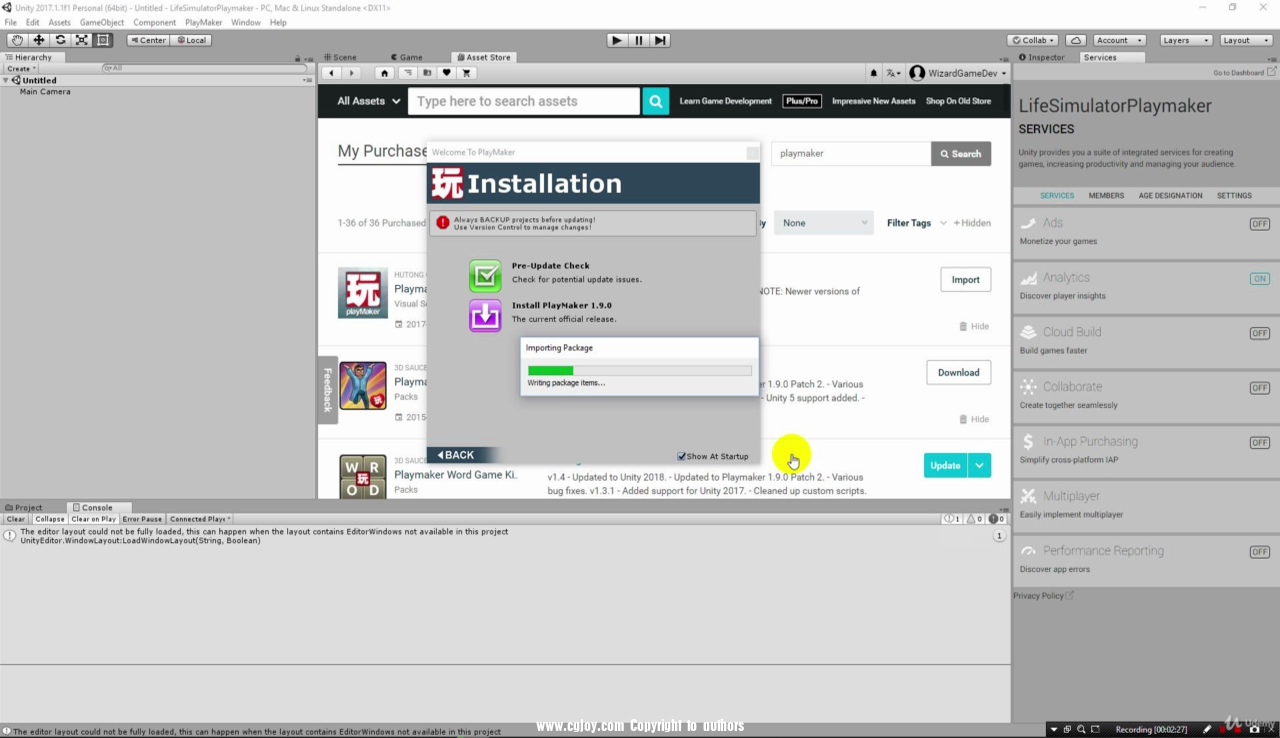Image resolution: width=1280 pixels, height=738 pixels.
Task: Toggle the Cloud Build switch
Action: [x=1259, y=333]
